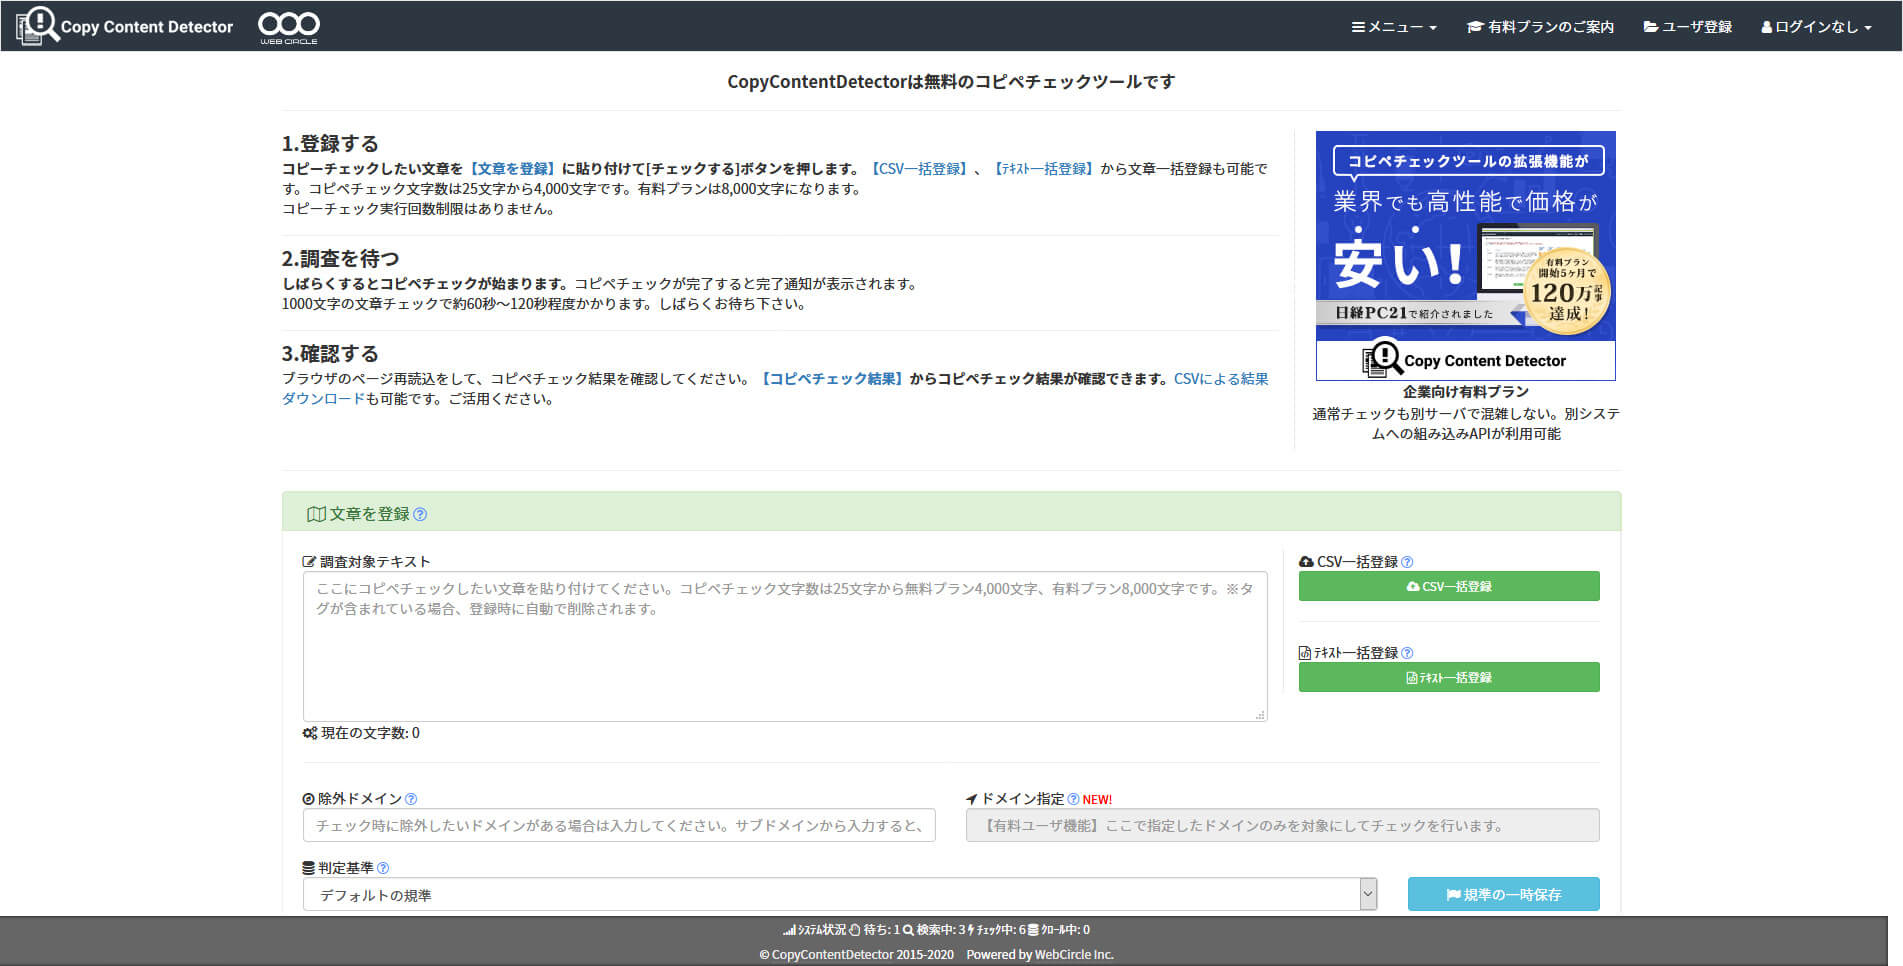The image size is (1903, 966).
Task: Click help icon next to 除外ドメイン
Action: coord(411,799)
